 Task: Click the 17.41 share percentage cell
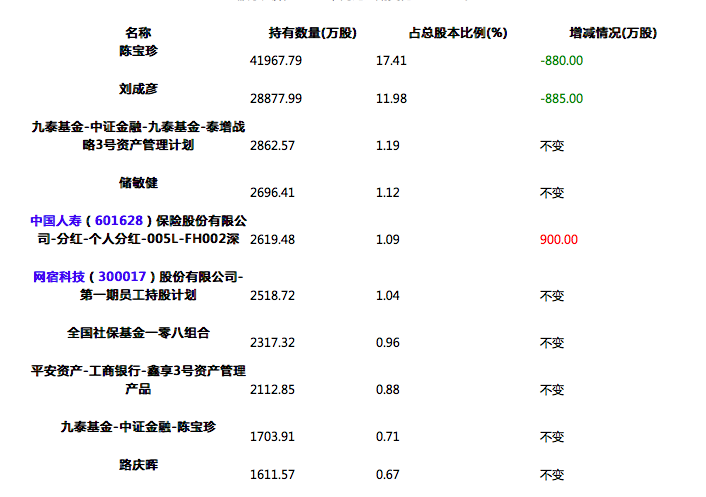pyautogui.click(x=390, y=61)
